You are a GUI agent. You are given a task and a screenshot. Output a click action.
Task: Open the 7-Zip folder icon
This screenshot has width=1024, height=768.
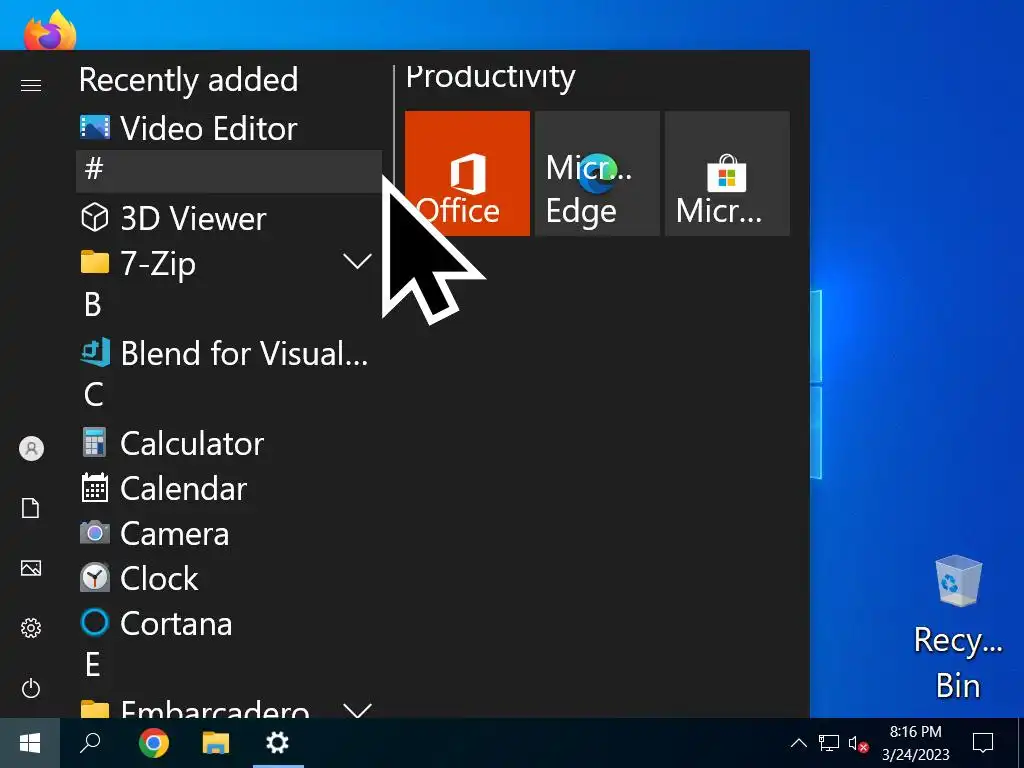click(95, 263)
